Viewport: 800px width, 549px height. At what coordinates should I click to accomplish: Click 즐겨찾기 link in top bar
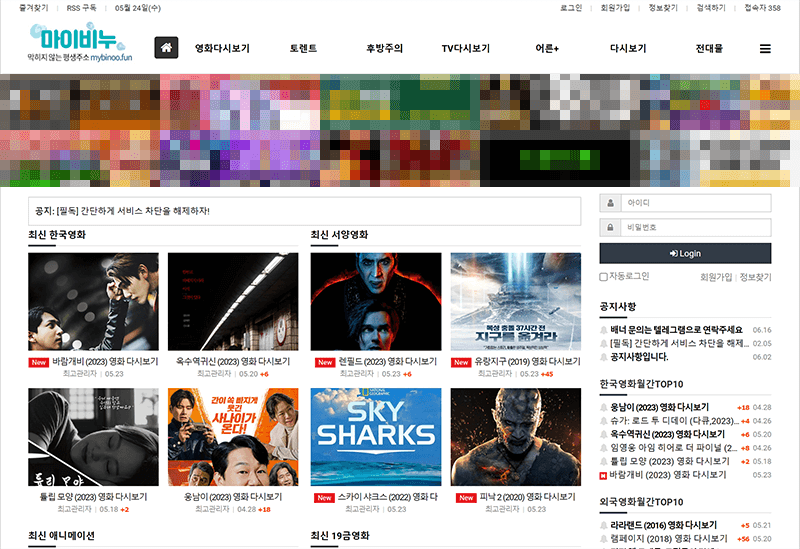click(34, 8)
